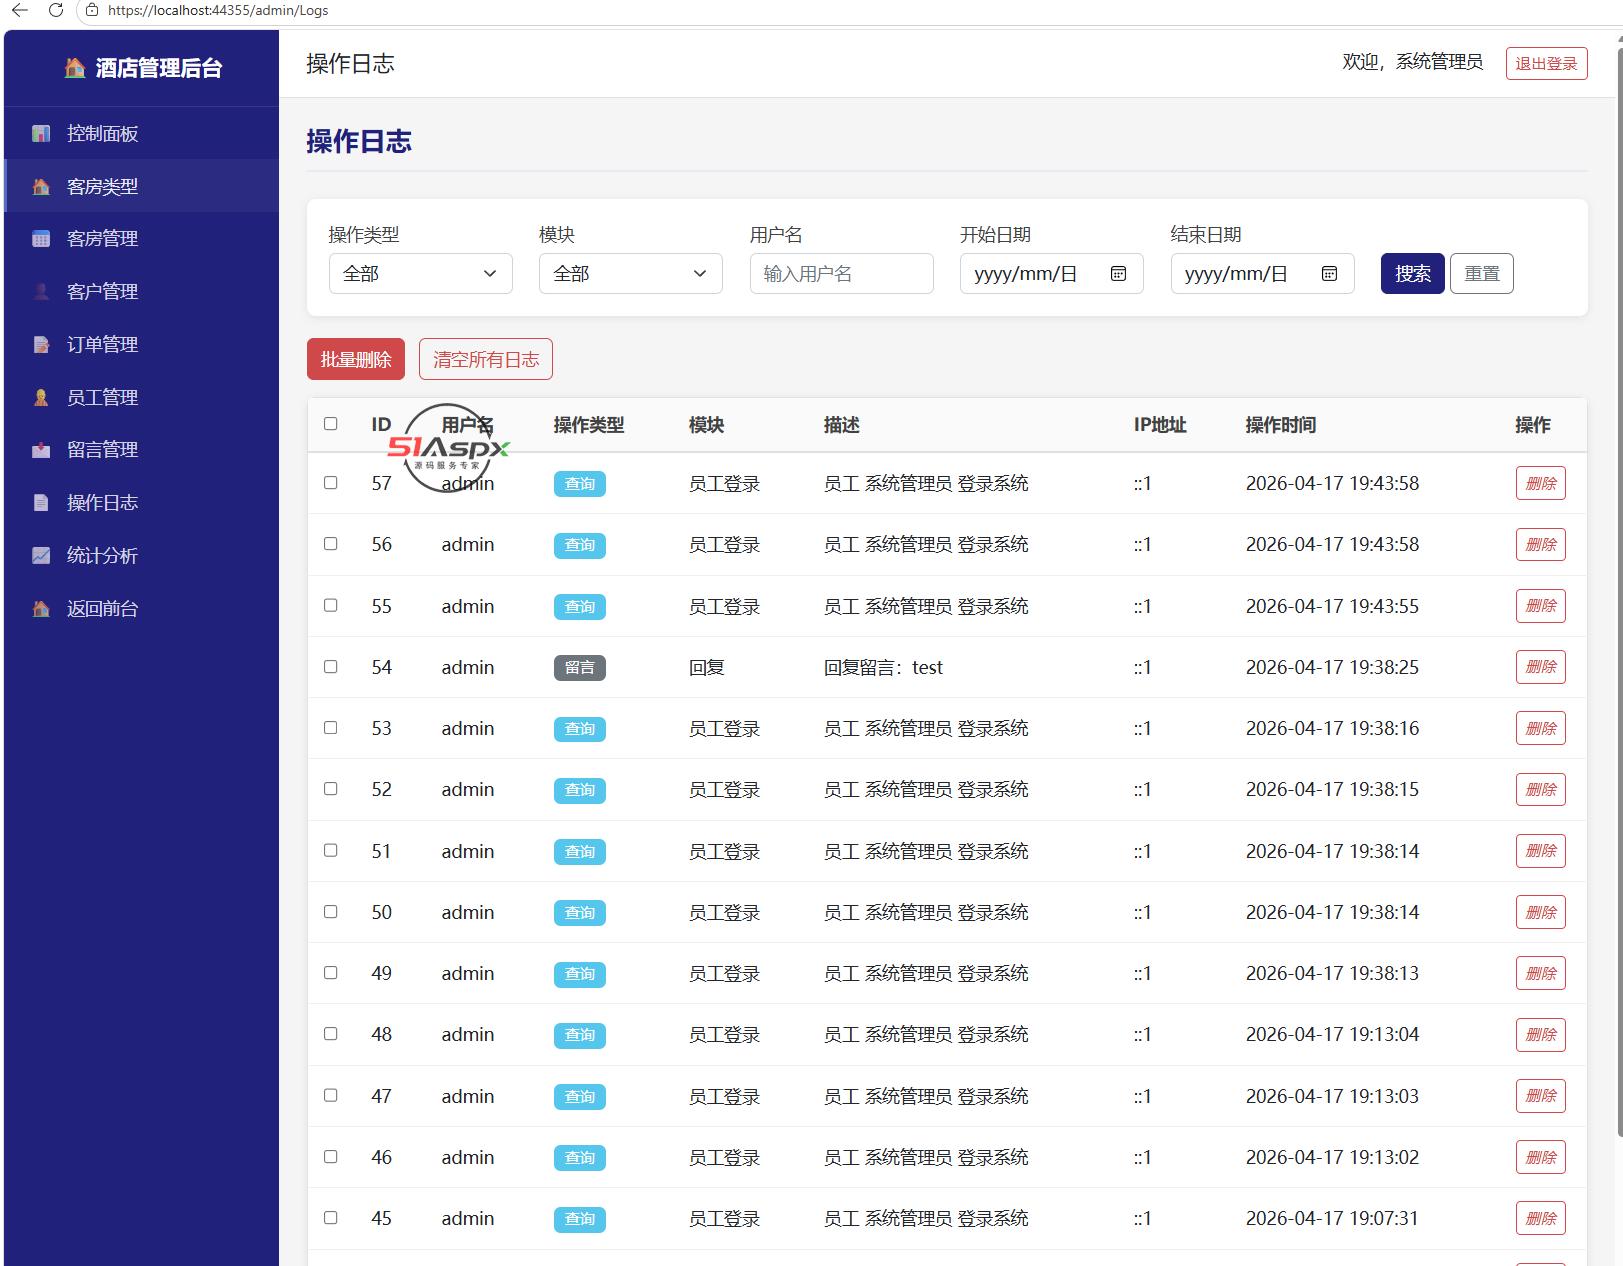
Task: Check the box for log ID 51
Action: (x=331, y=850)
